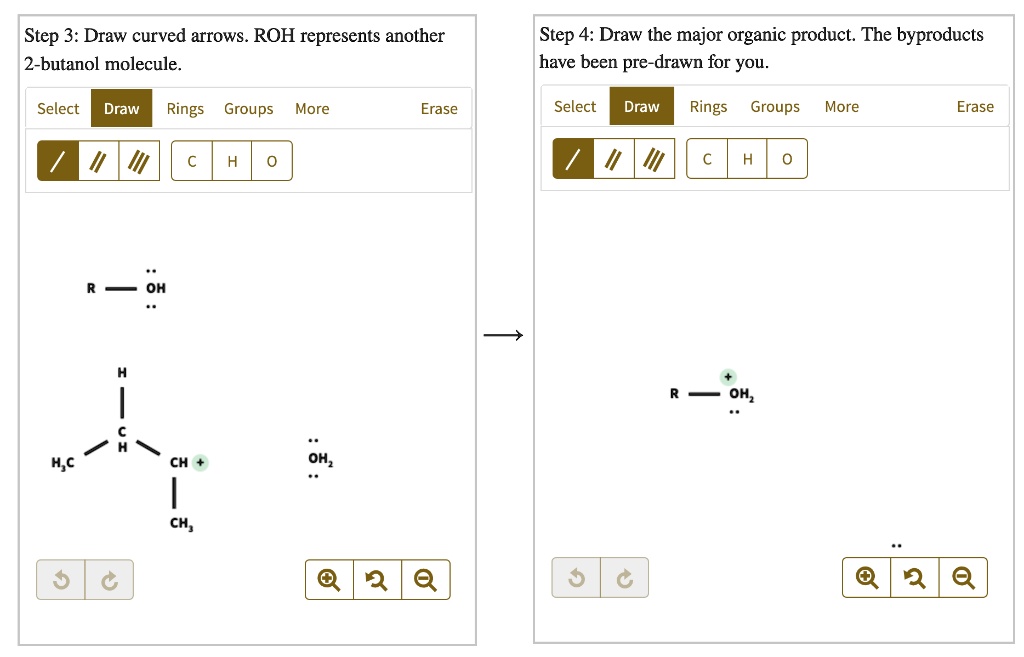Viewport: 1024px width, 657px height.
Task: Open the Groups menu in Step 4
Action: (775, 106)
